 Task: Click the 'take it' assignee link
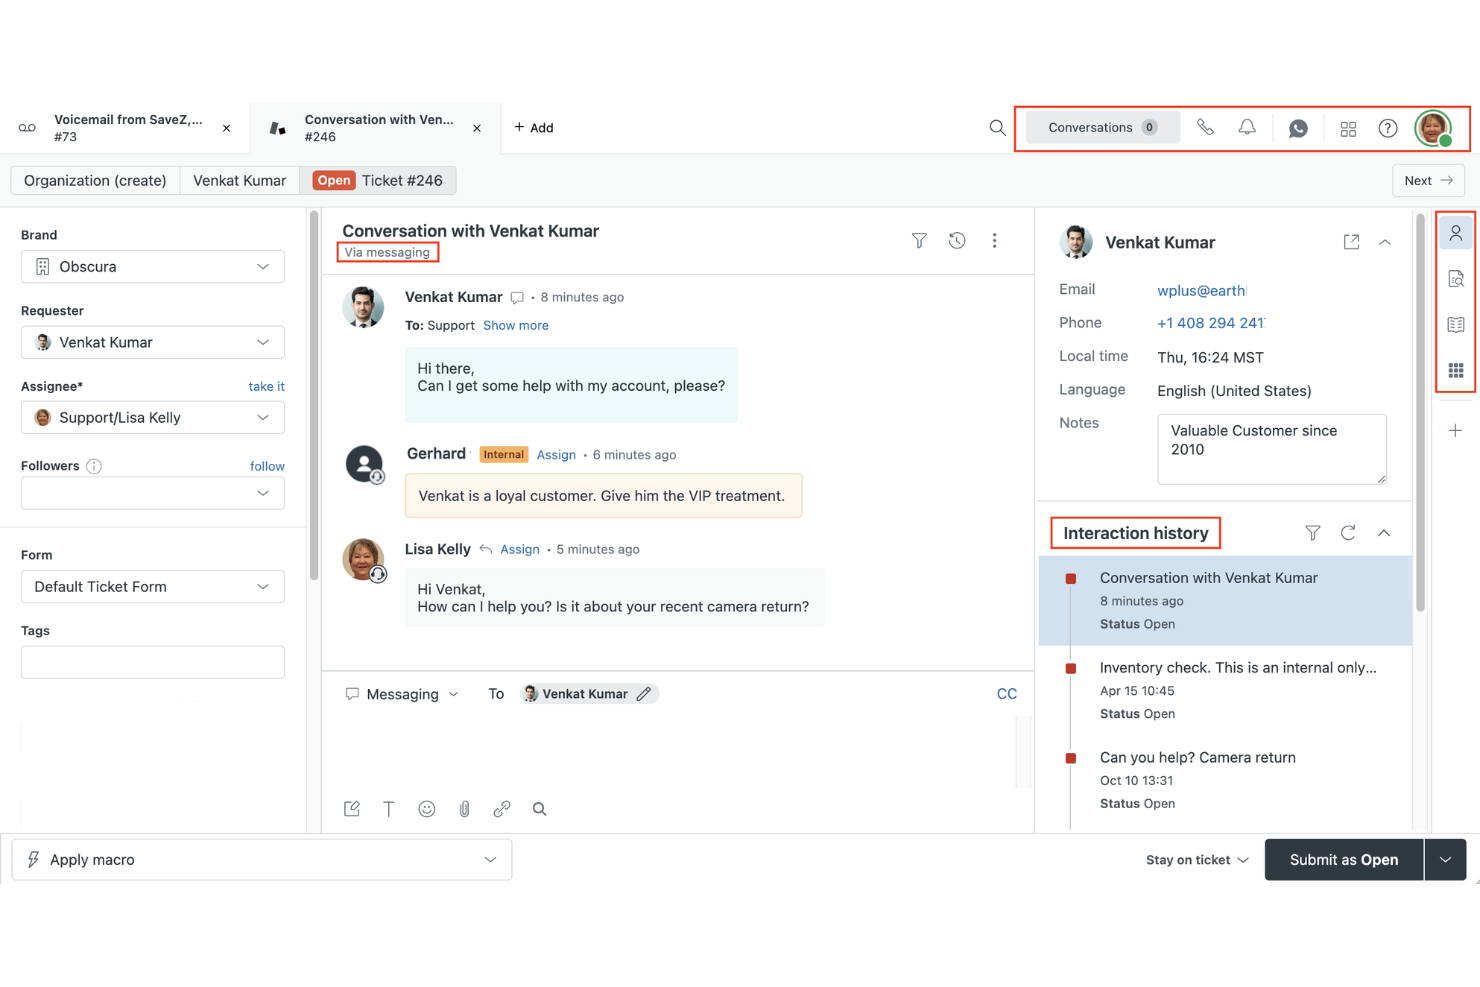click(266, 387)
